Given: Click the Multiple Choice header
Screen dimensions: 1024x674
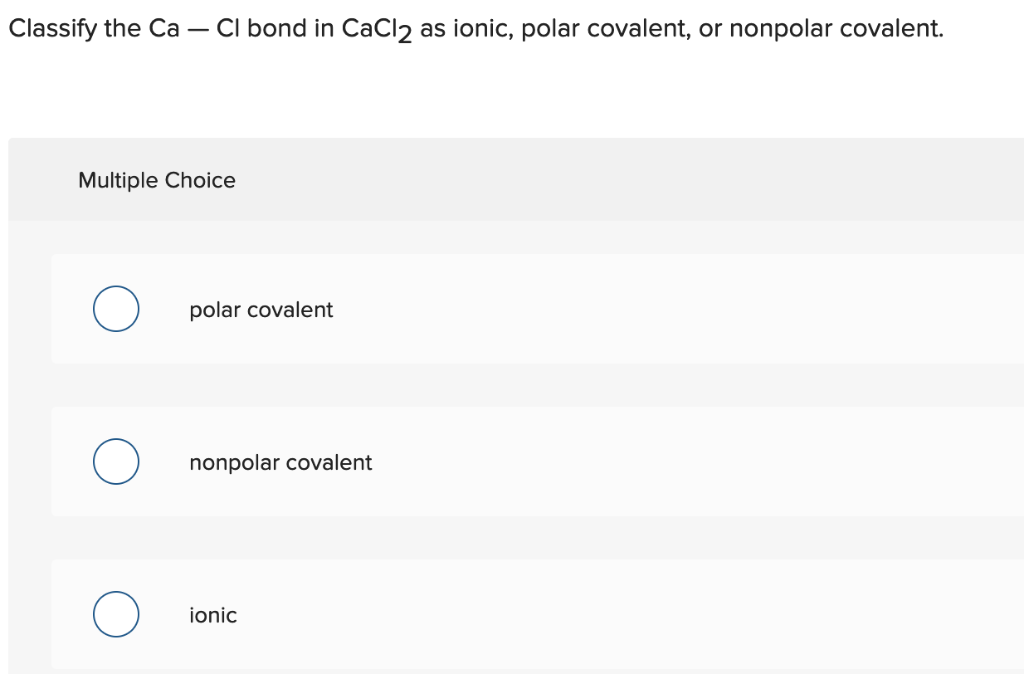Looking at the screenshot, I should point(157,180).
